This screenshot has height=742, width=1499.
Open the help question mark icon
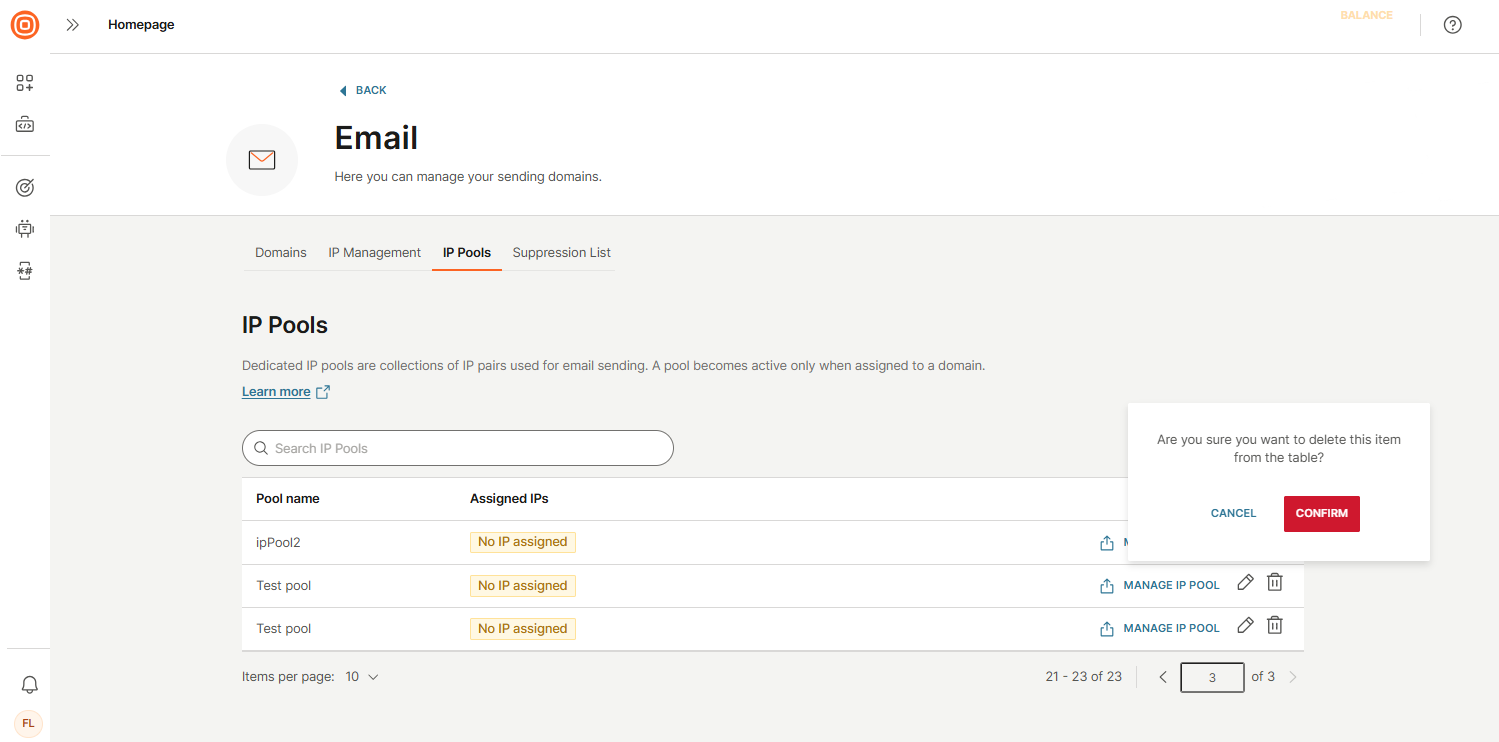(1452, 24)
